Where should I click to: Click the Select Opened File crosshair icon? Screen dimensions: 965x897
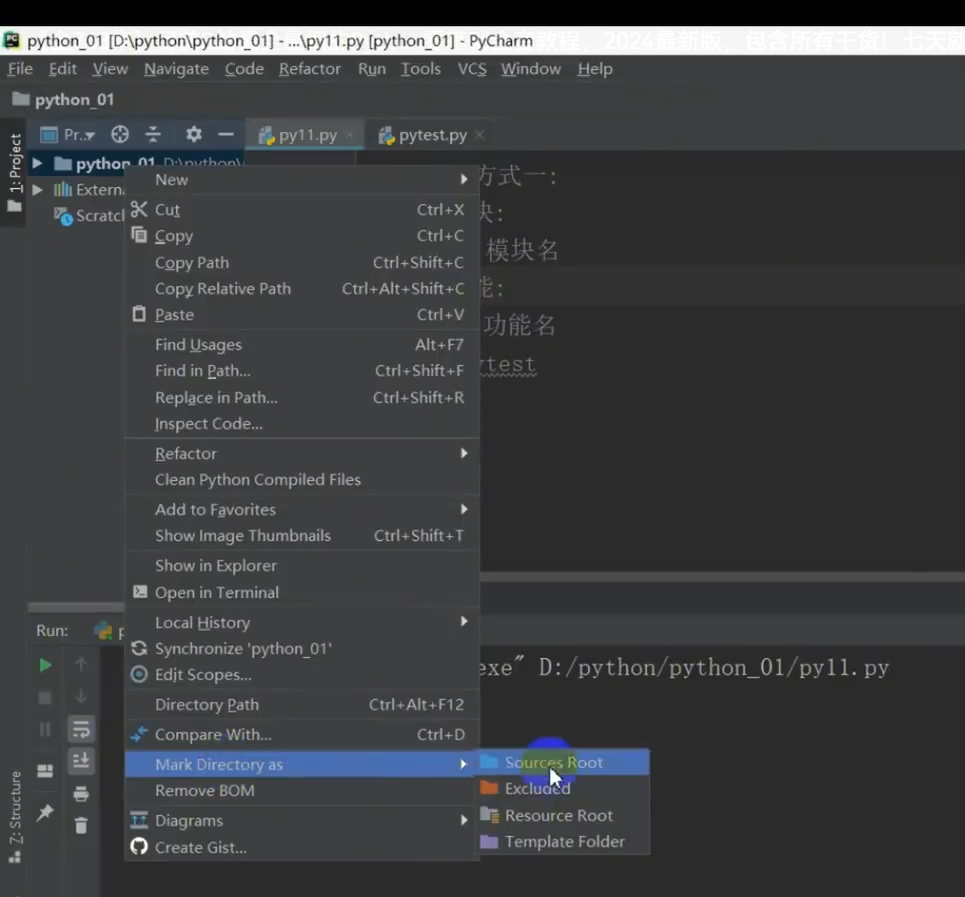[x=119, y=134]
